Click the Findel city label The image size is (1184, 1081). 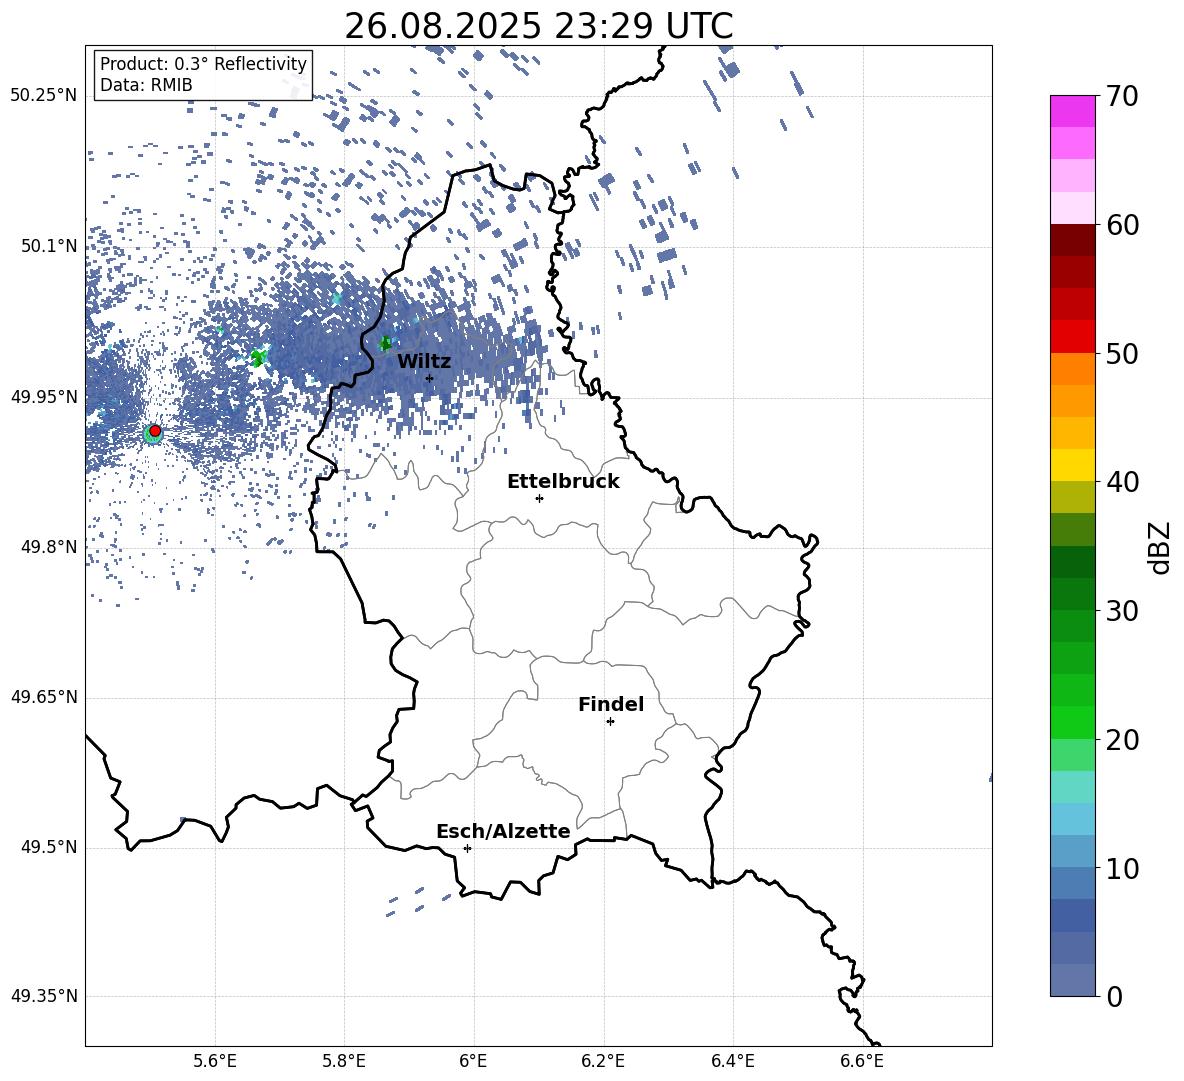pyautogui.click(x=611, y=704)
